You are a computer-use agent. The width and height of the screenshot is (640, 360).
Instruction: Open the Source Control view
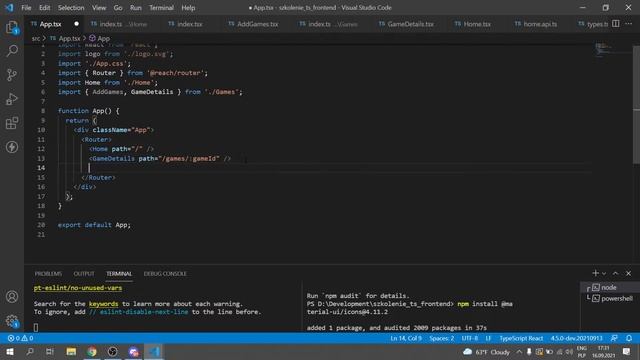(x=12, y=75)
